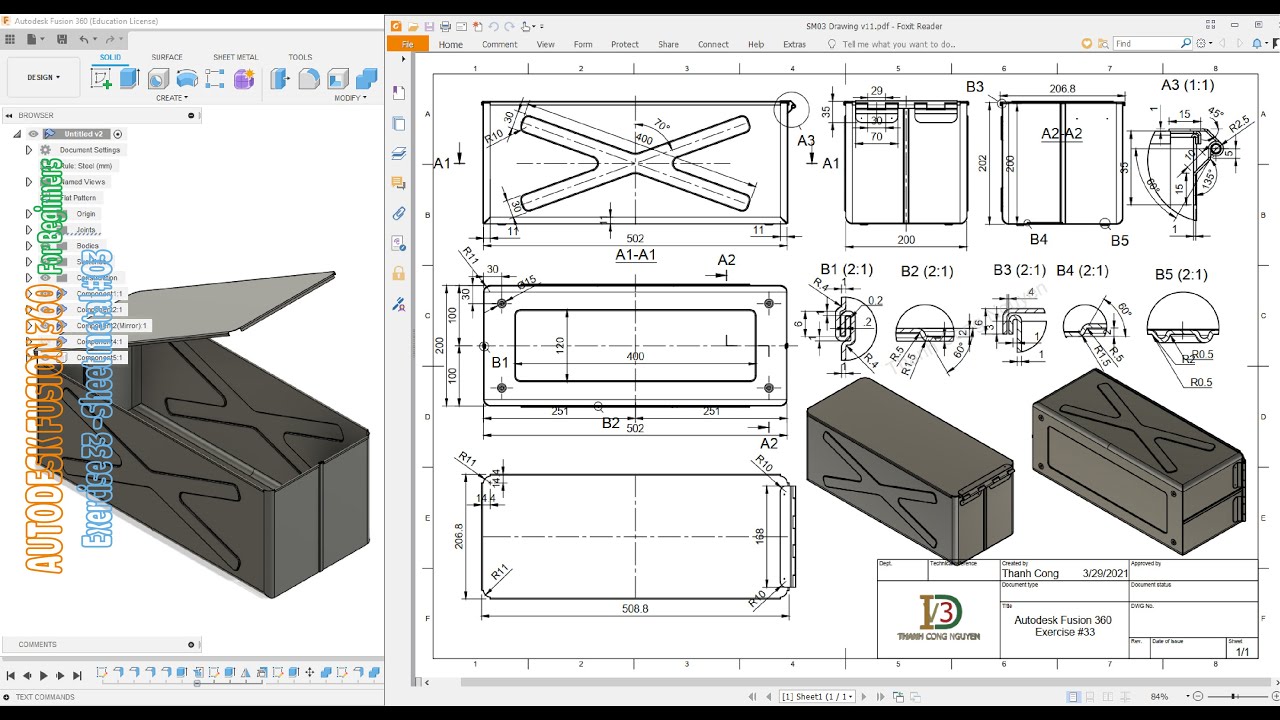Screen dimensions: 1280x720
Task: Toggle visibility eye of Untitled v2
Action: click(33, 134)
